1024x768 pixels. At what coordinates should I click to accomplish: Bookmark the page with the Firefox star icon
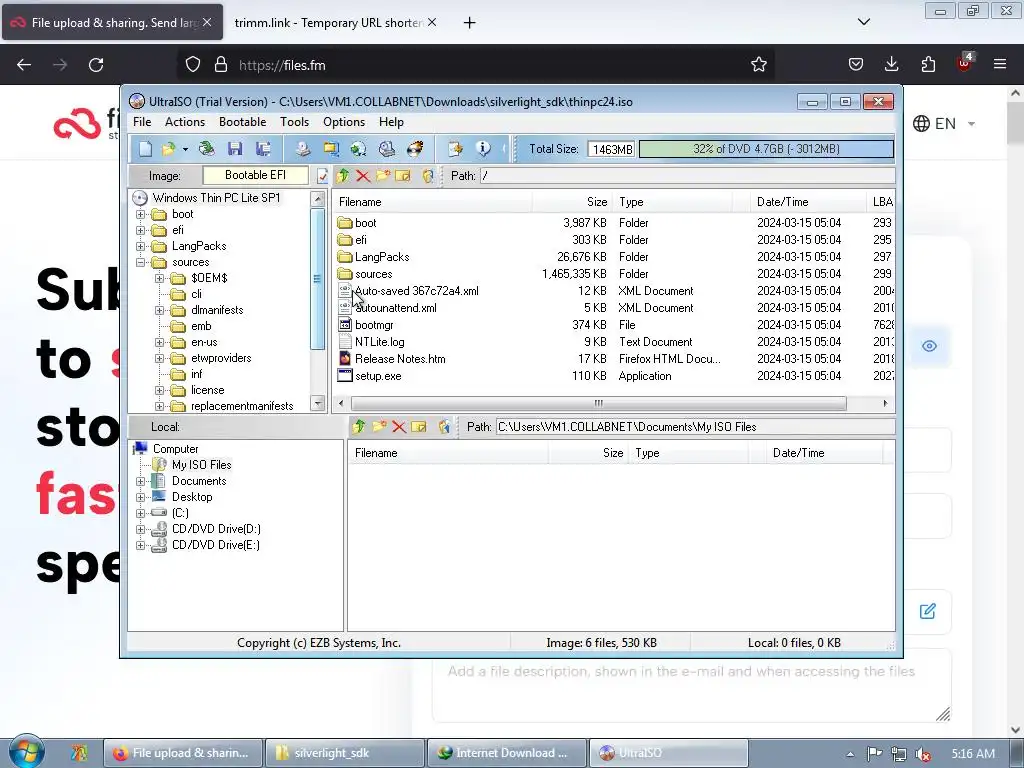point(758,65)
